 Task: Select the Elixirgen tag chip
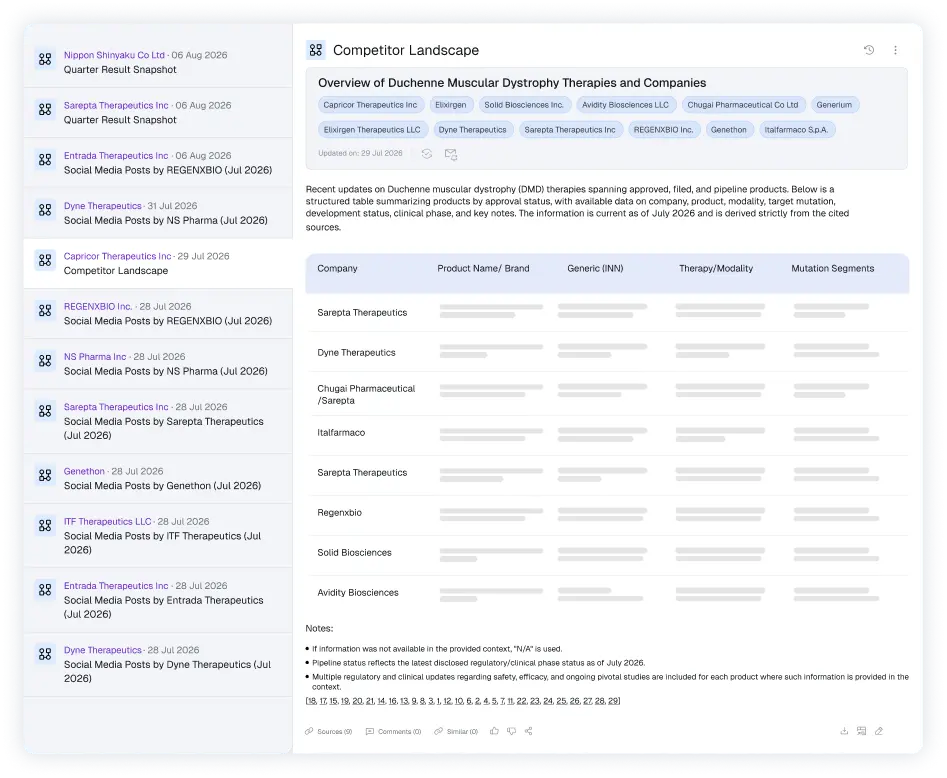pyautogui.click(x=451, y=105)
